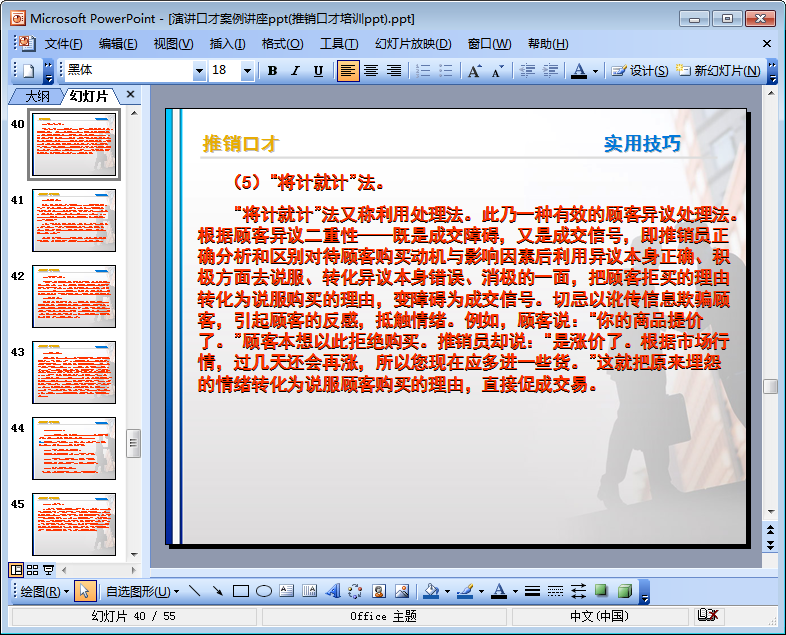786x635 pixels.
Task: Select slide 45 thumbnail
Action: (74, 524)
